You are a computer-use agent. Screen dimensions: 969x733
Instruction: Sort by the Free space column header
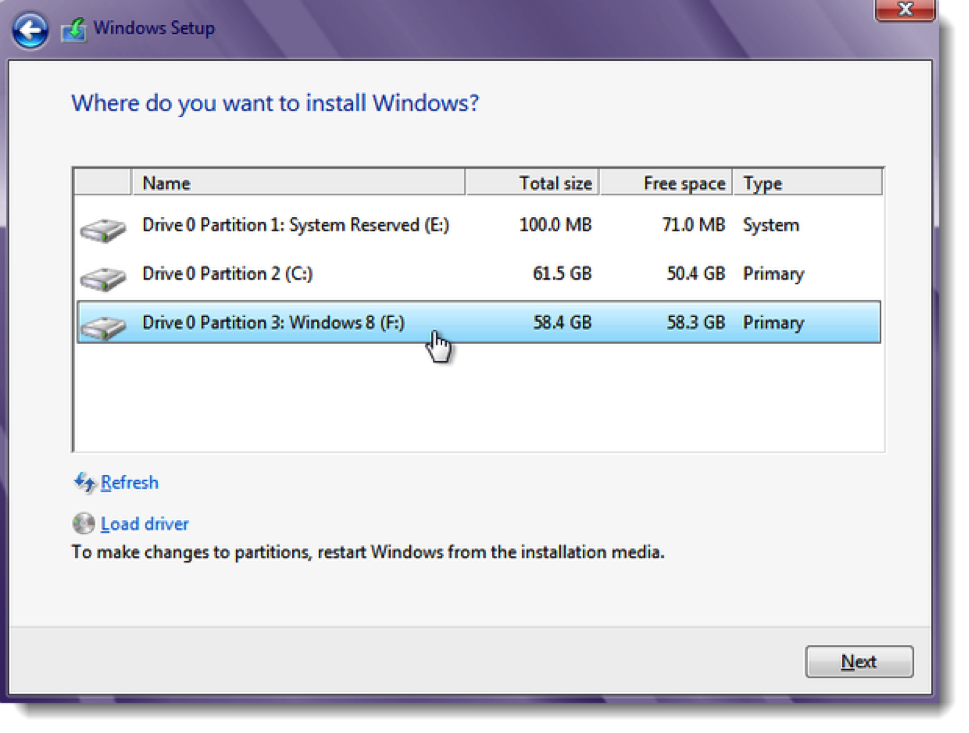(x=666, y=183)
